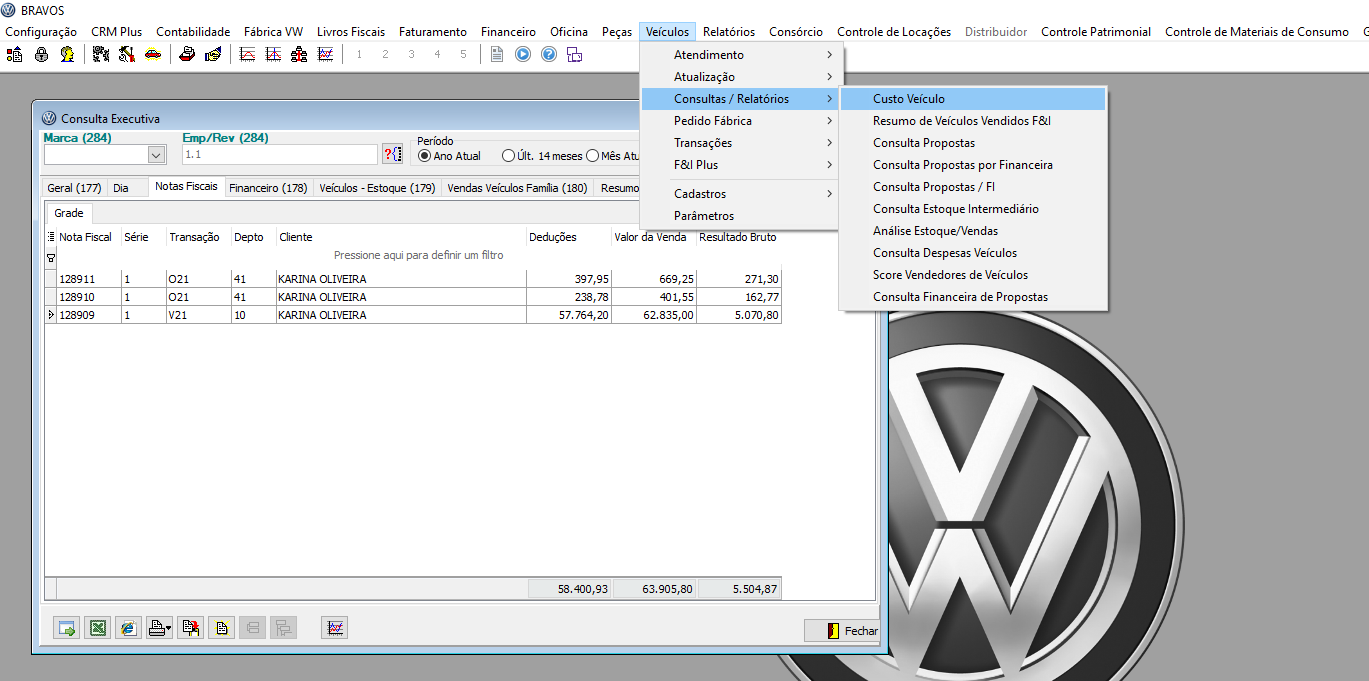Image resolution: width=1369 pixels, height=681 pixels.
Task: Export the grid to Excel with the green icon
Action: (97, 628)
